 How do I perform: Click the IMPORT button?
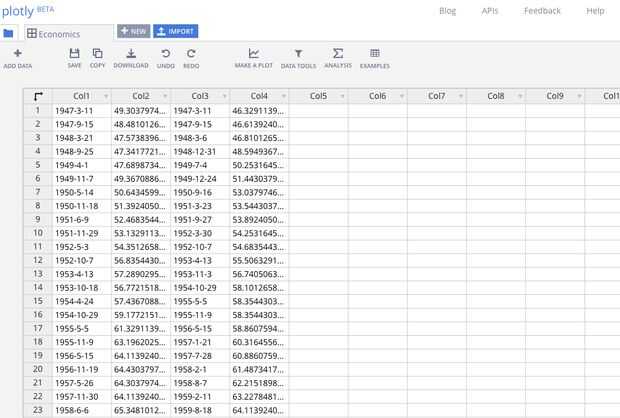tap(176, 31)
